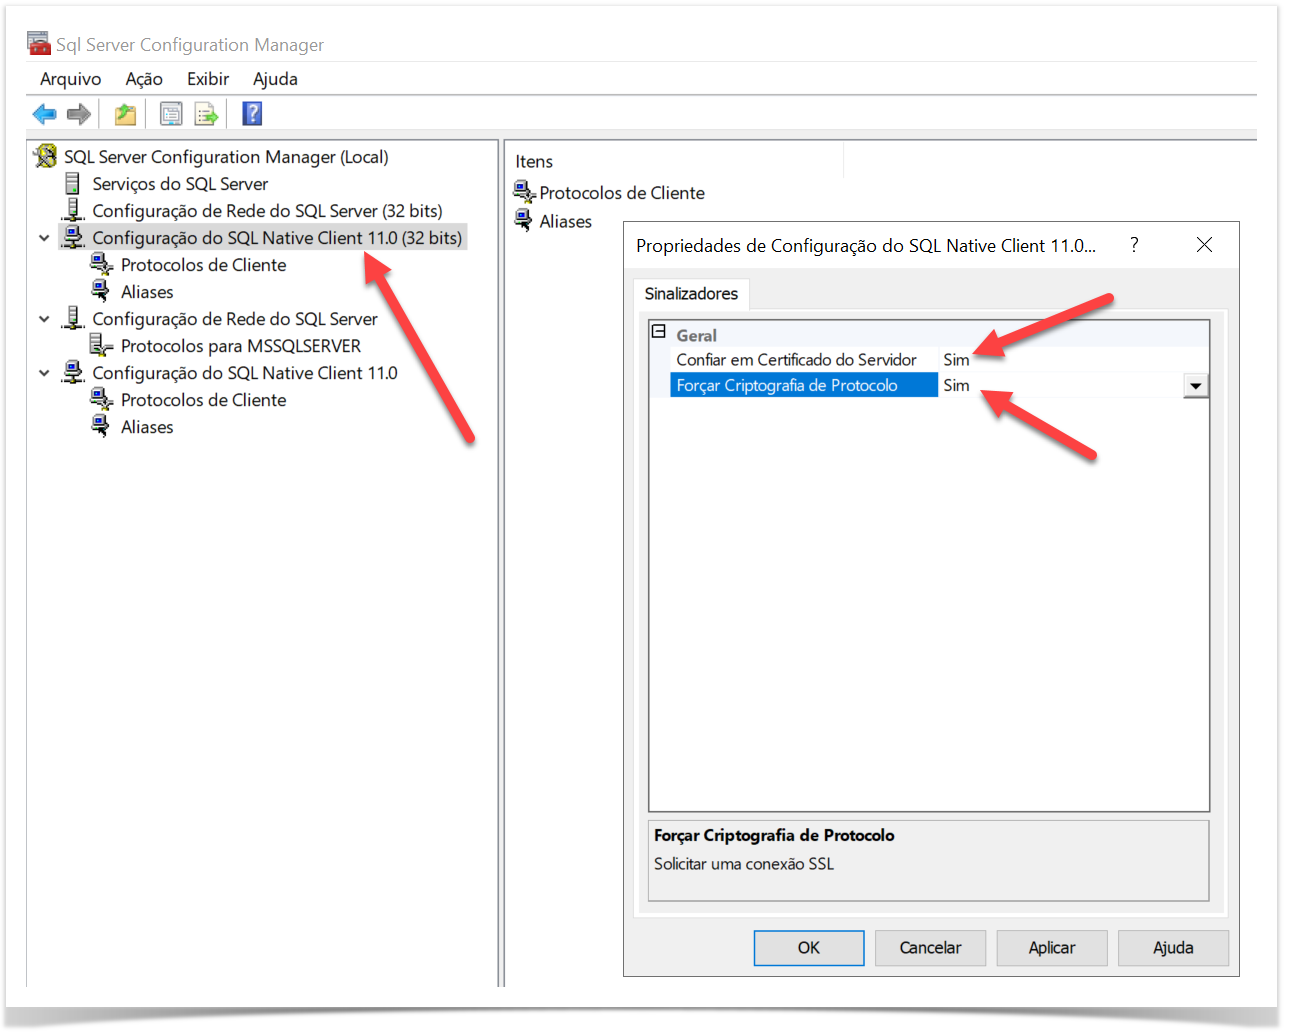This screenshot has width=1291, height=1036.
Task: Open the Arquivo menu
Action: click(x=70, y=79)
